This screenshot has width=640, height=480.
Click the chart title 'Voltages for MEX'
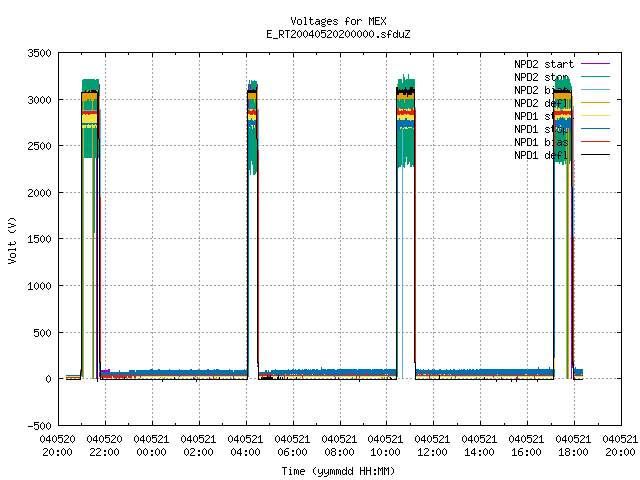tap(338, 21)
